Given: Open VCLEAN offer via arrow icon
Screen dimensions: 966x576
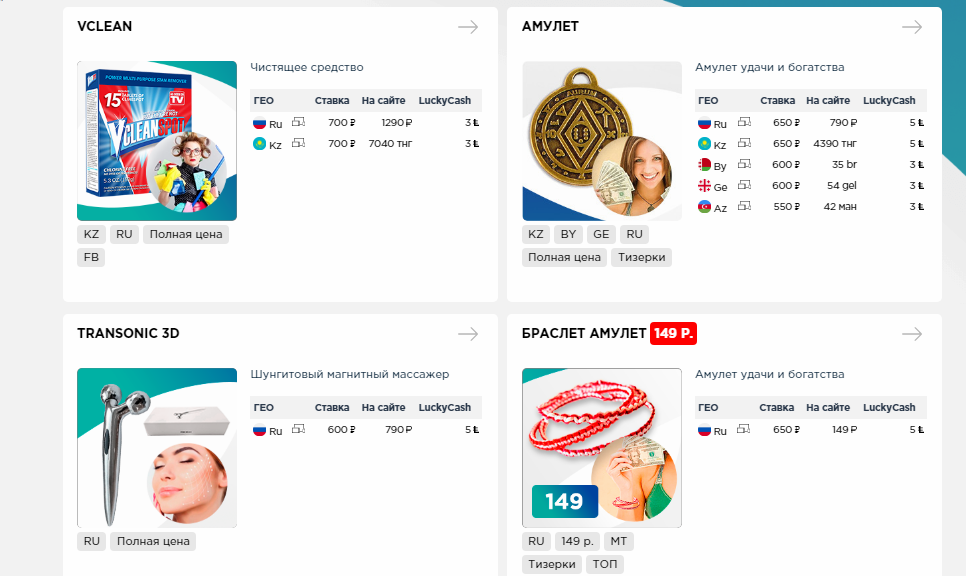Looking at the screenshot, I should point(468,27).
